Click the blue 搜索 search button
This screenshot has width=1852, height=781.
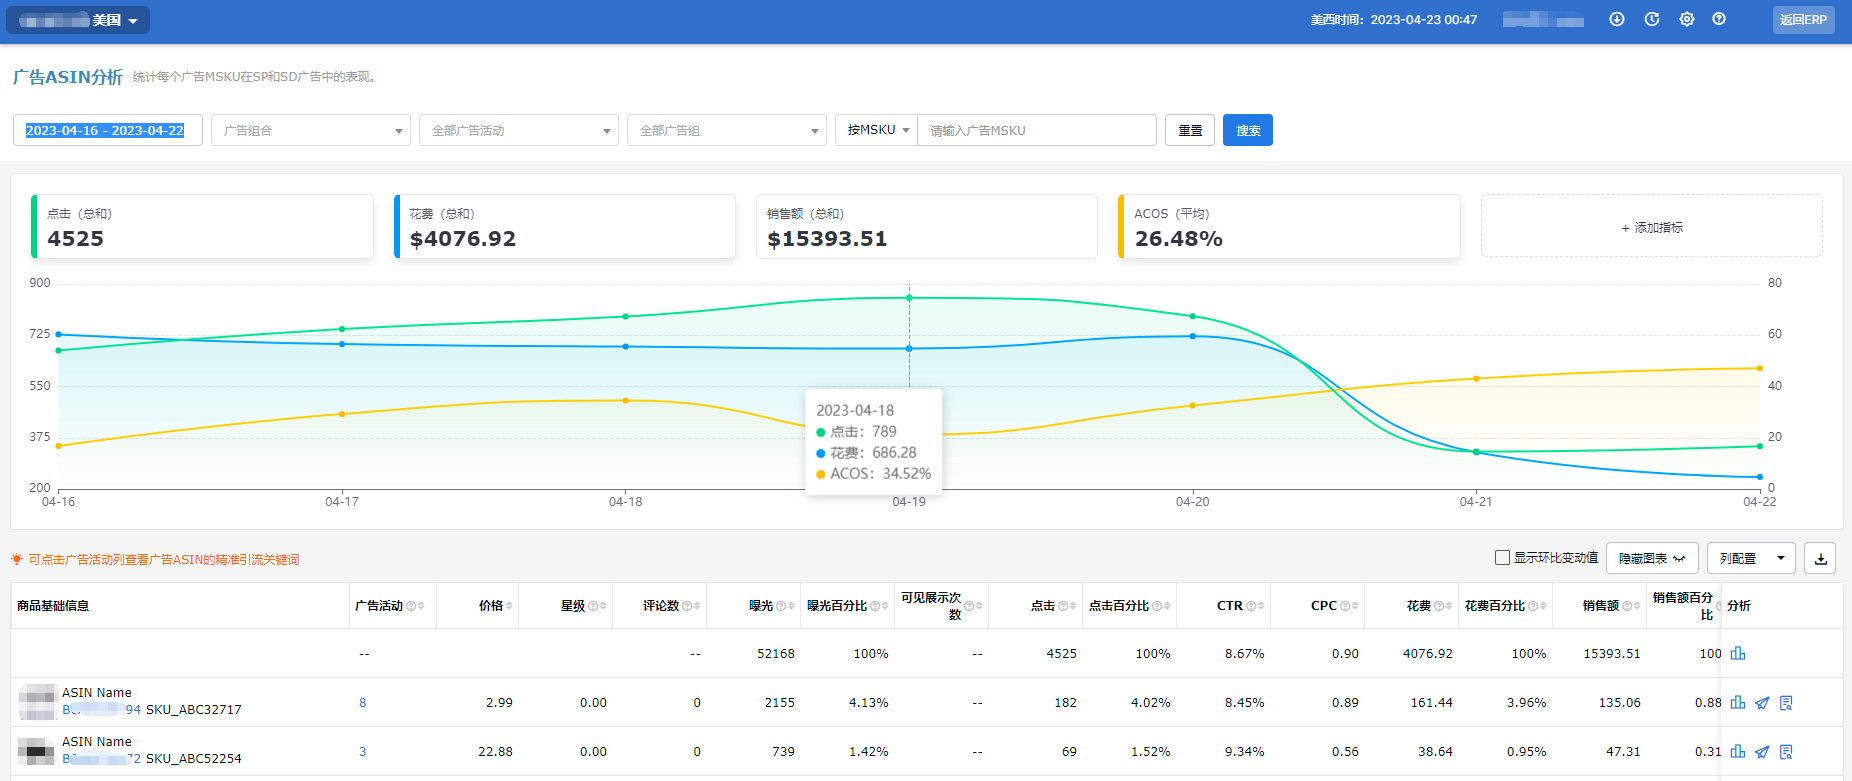tap(1248, 130)
